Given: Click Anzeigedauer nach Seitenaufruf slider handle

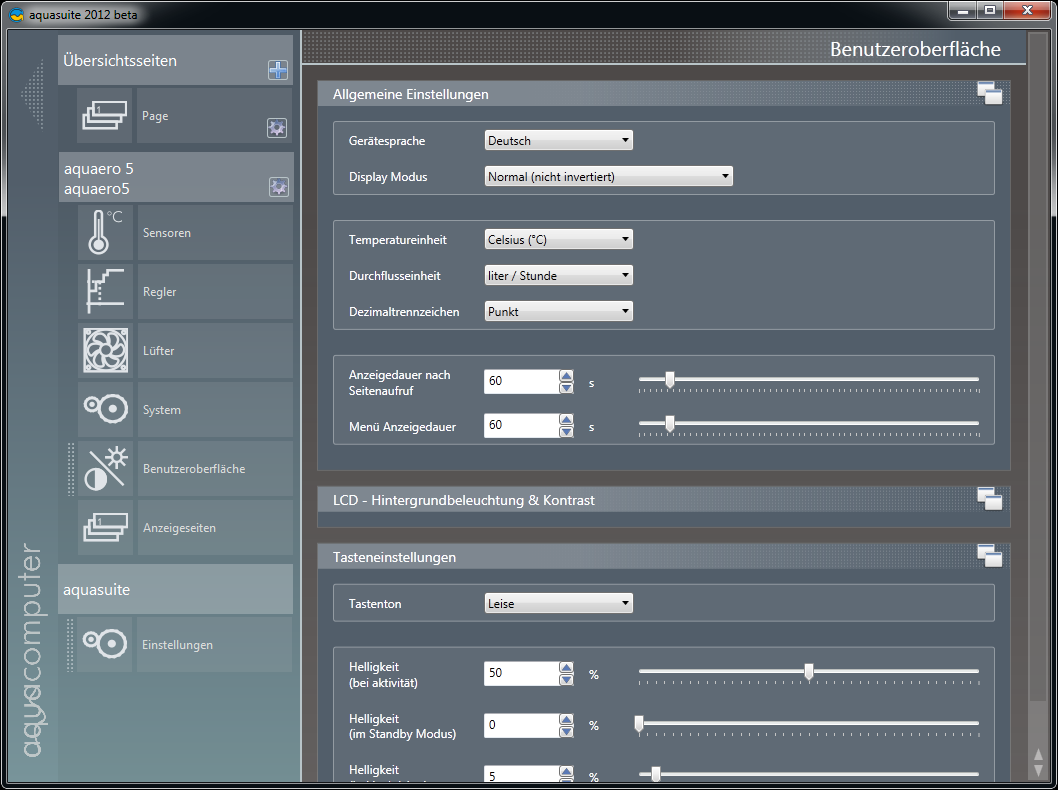Looking at the screenshot, I should pos(669,380).
